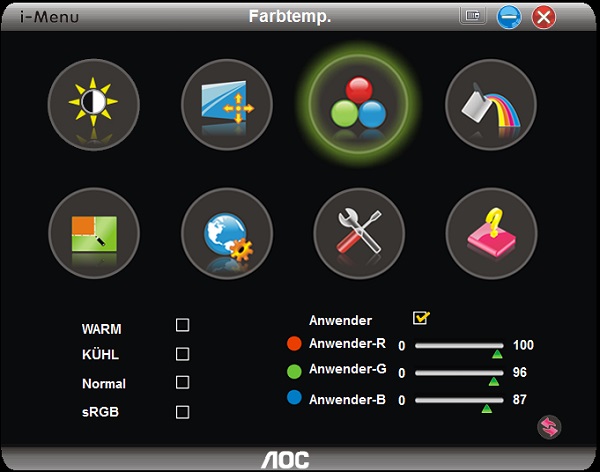The height and width of the screenshot is (472, 600).
Task: Enable the WARM color temperature checkbox
Action: coord(182,325)
